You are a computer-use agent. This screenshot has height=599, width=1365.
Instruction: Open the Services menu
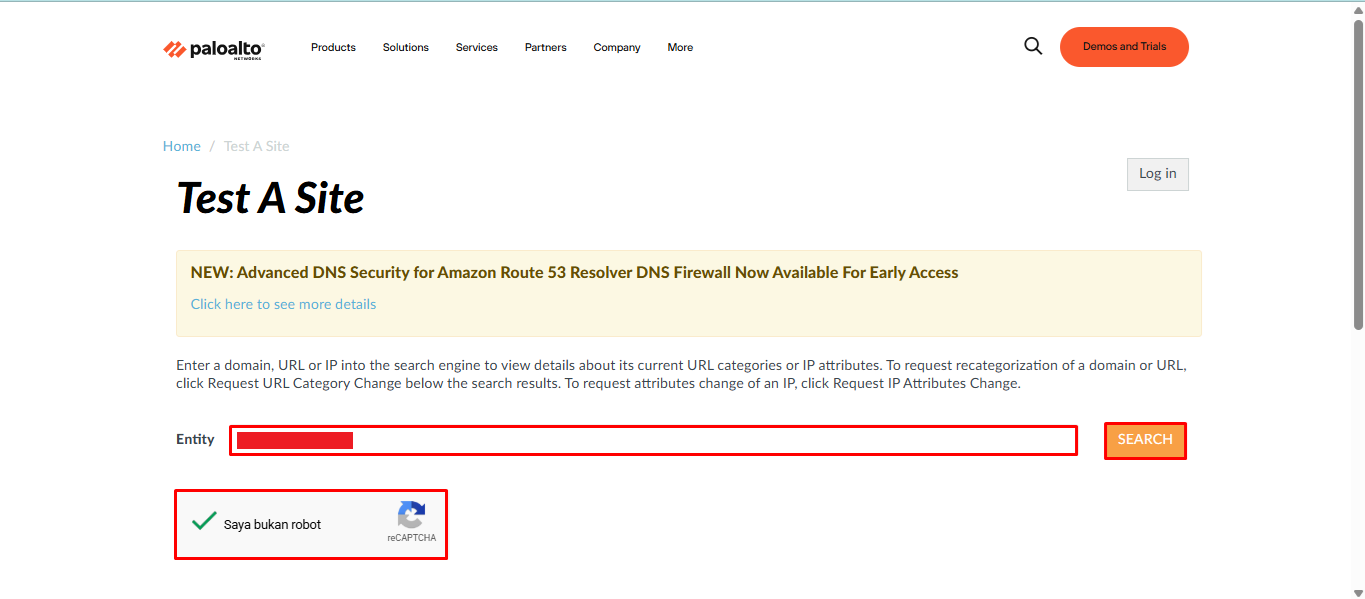click(477, 47)
